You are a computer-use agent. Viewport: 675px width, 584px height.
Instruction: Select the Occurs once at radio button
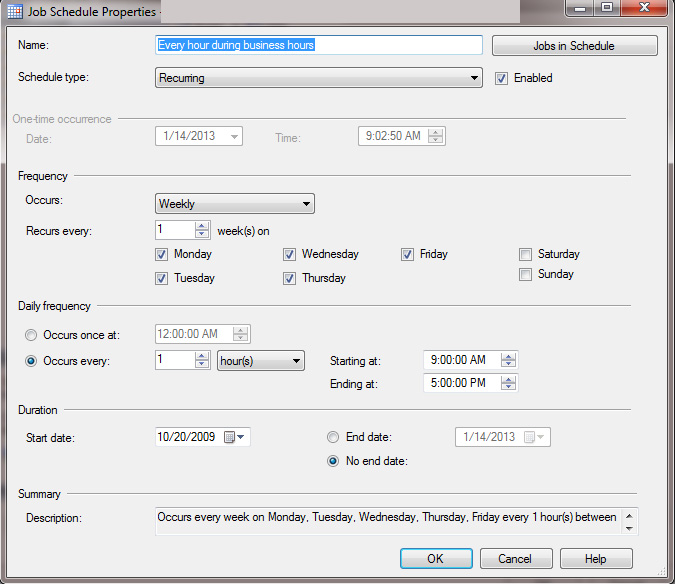31,335
